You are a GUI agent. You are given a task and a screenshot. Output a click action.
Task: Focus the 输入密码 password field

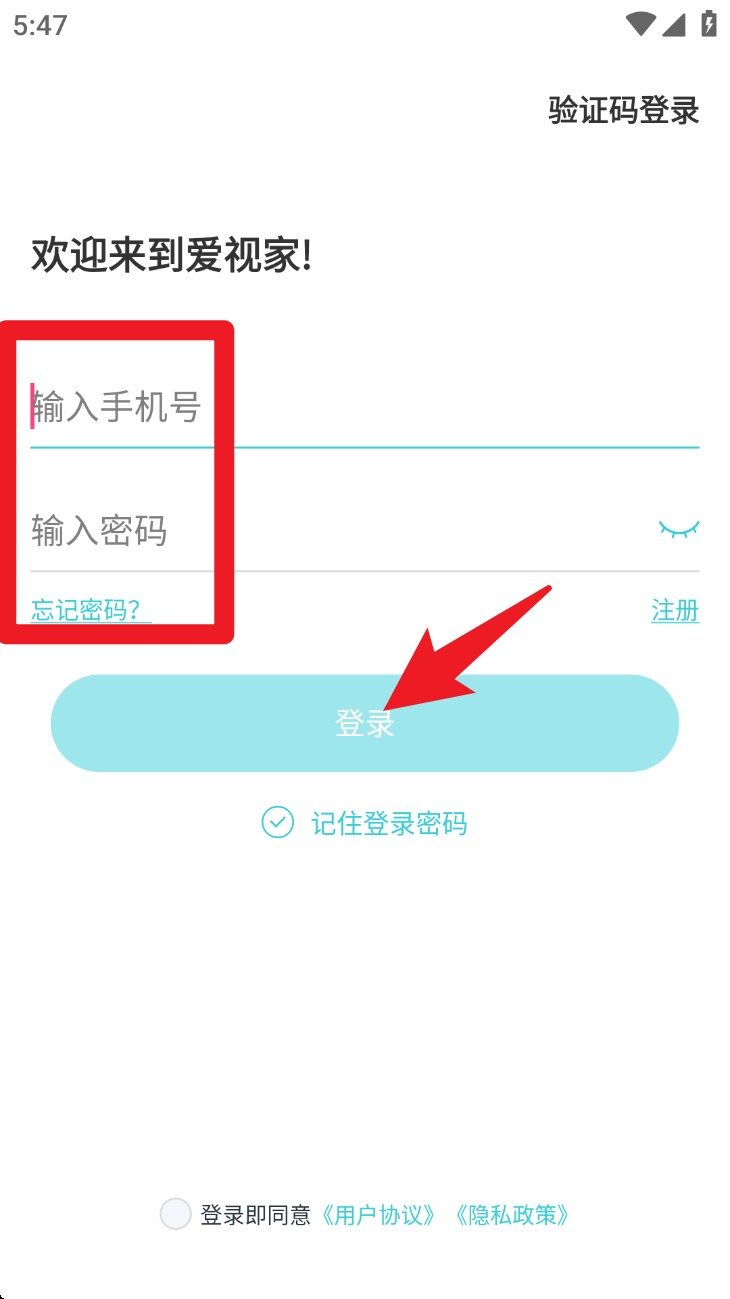pyautogui.click(x=340, y=530)
